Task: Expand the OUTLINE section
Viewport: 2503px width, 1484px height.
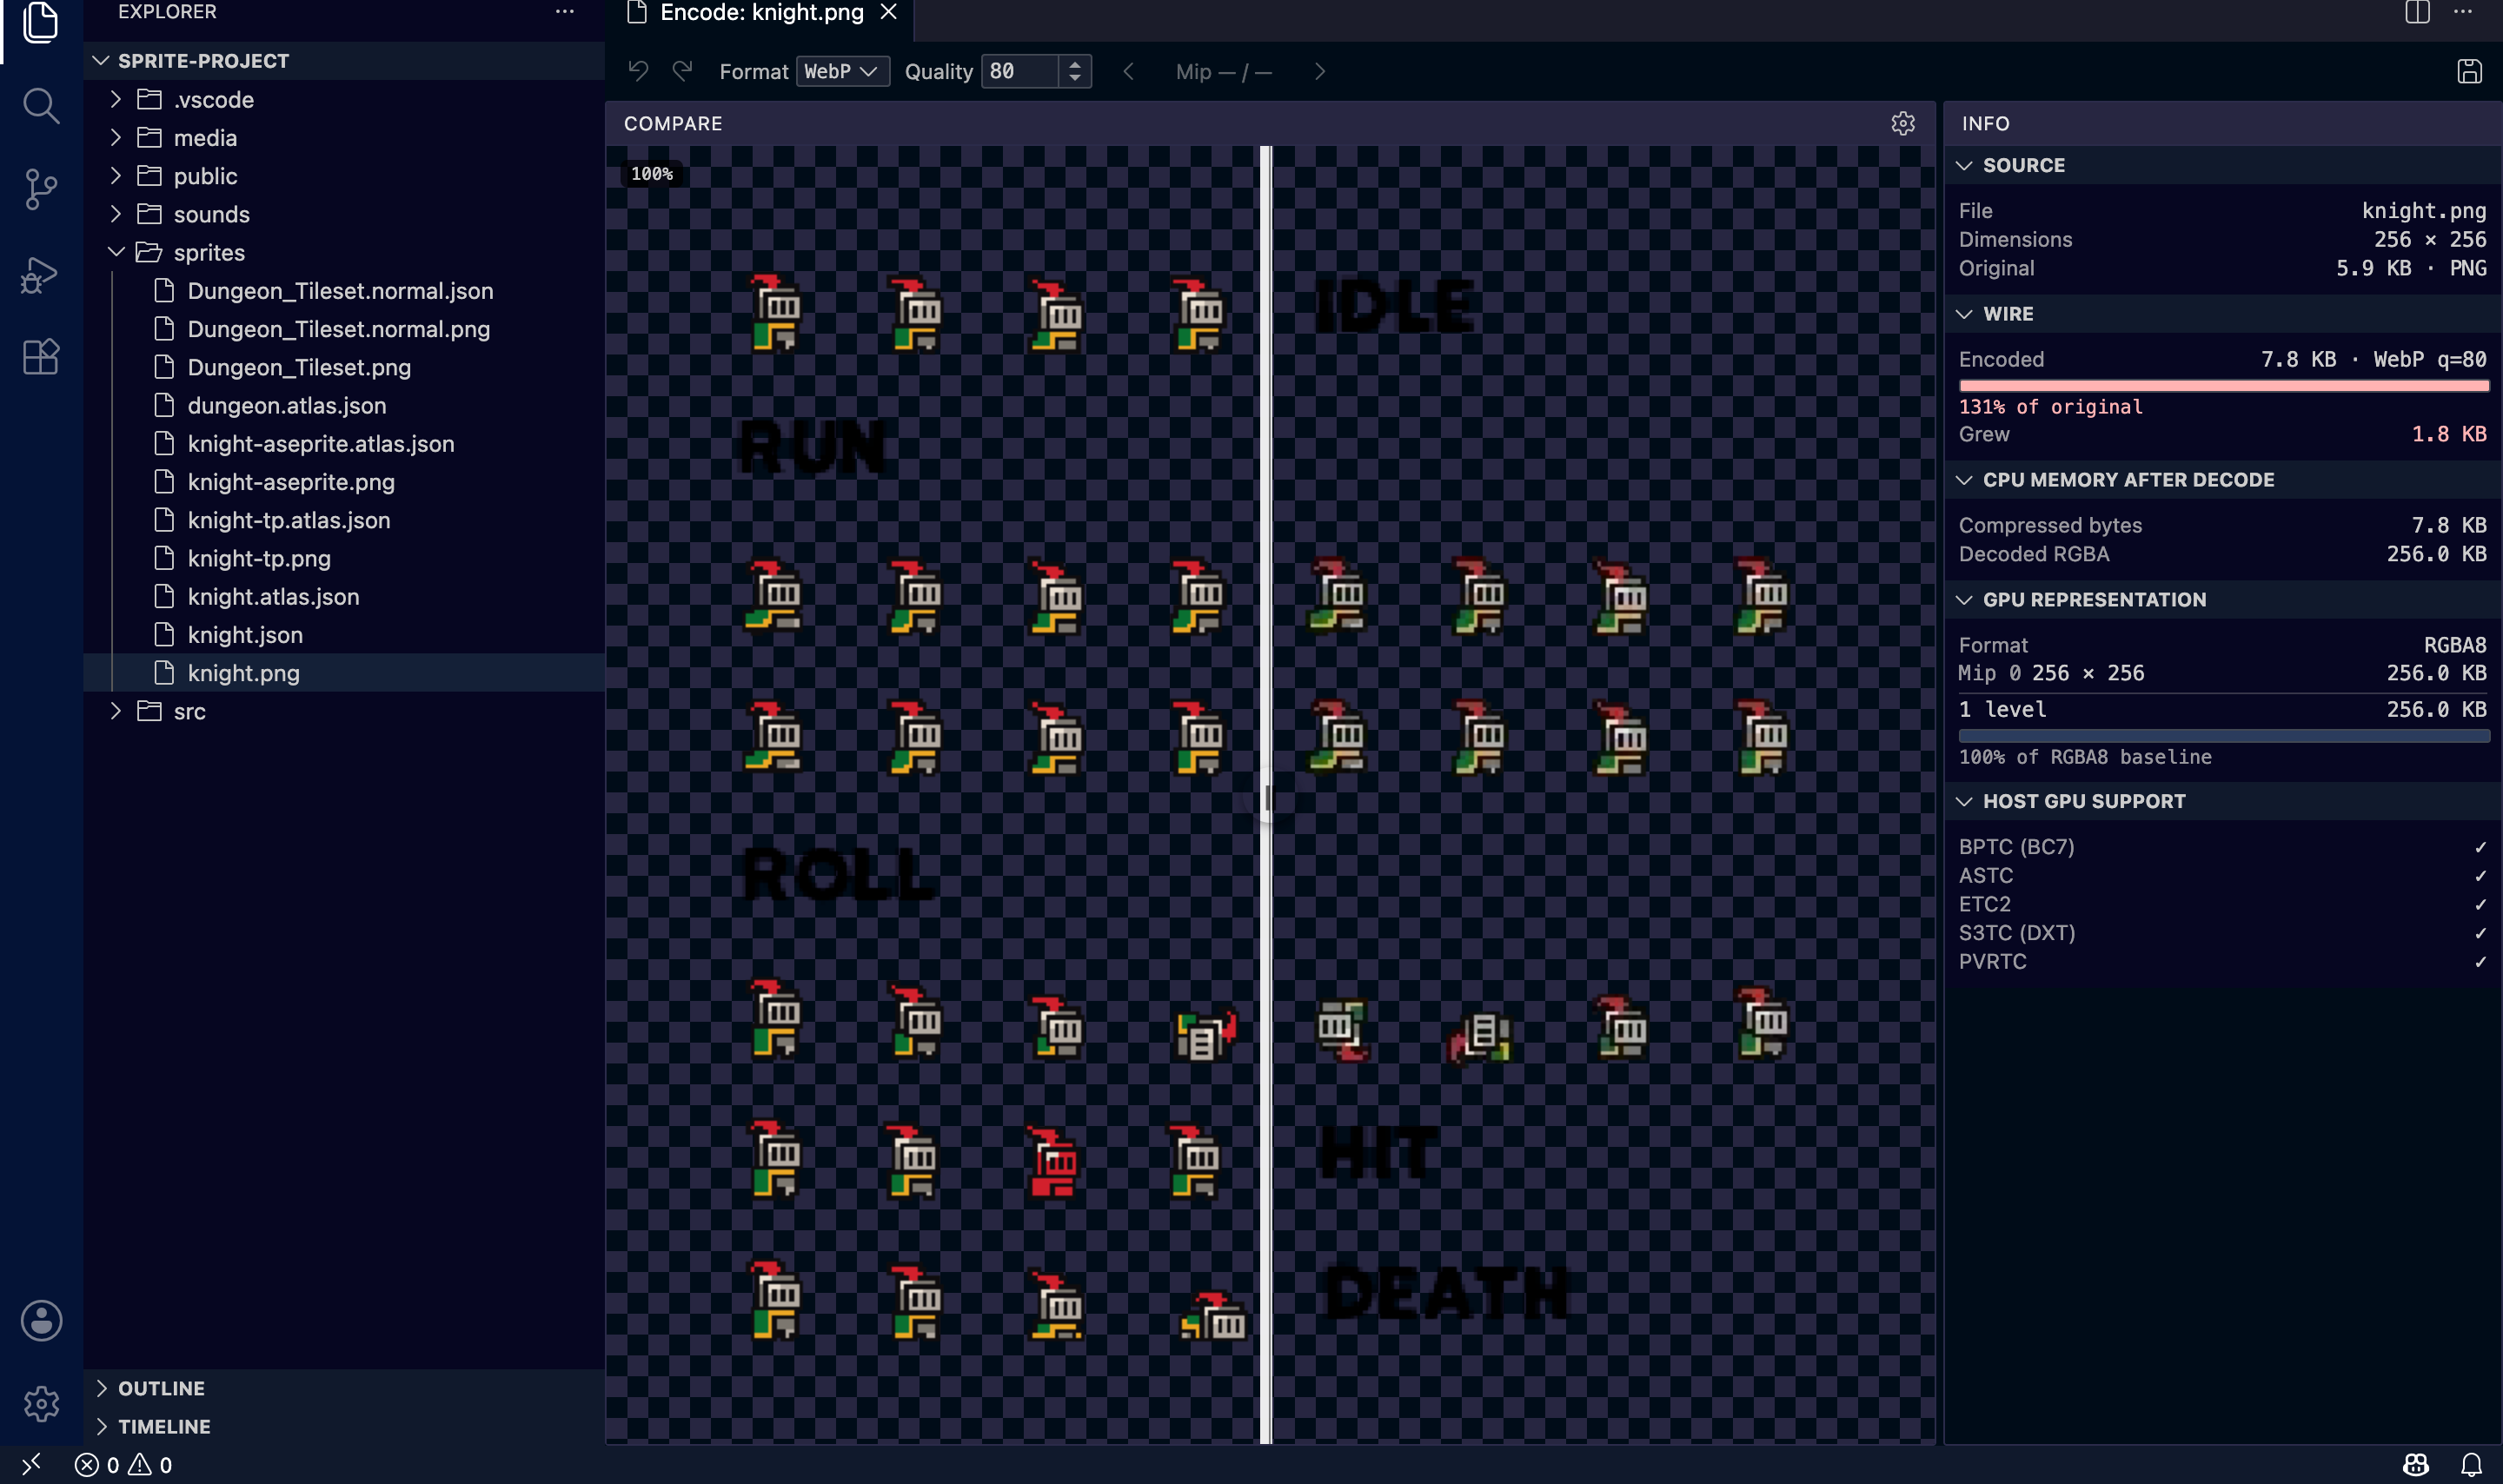Action: click(344, 1388)
